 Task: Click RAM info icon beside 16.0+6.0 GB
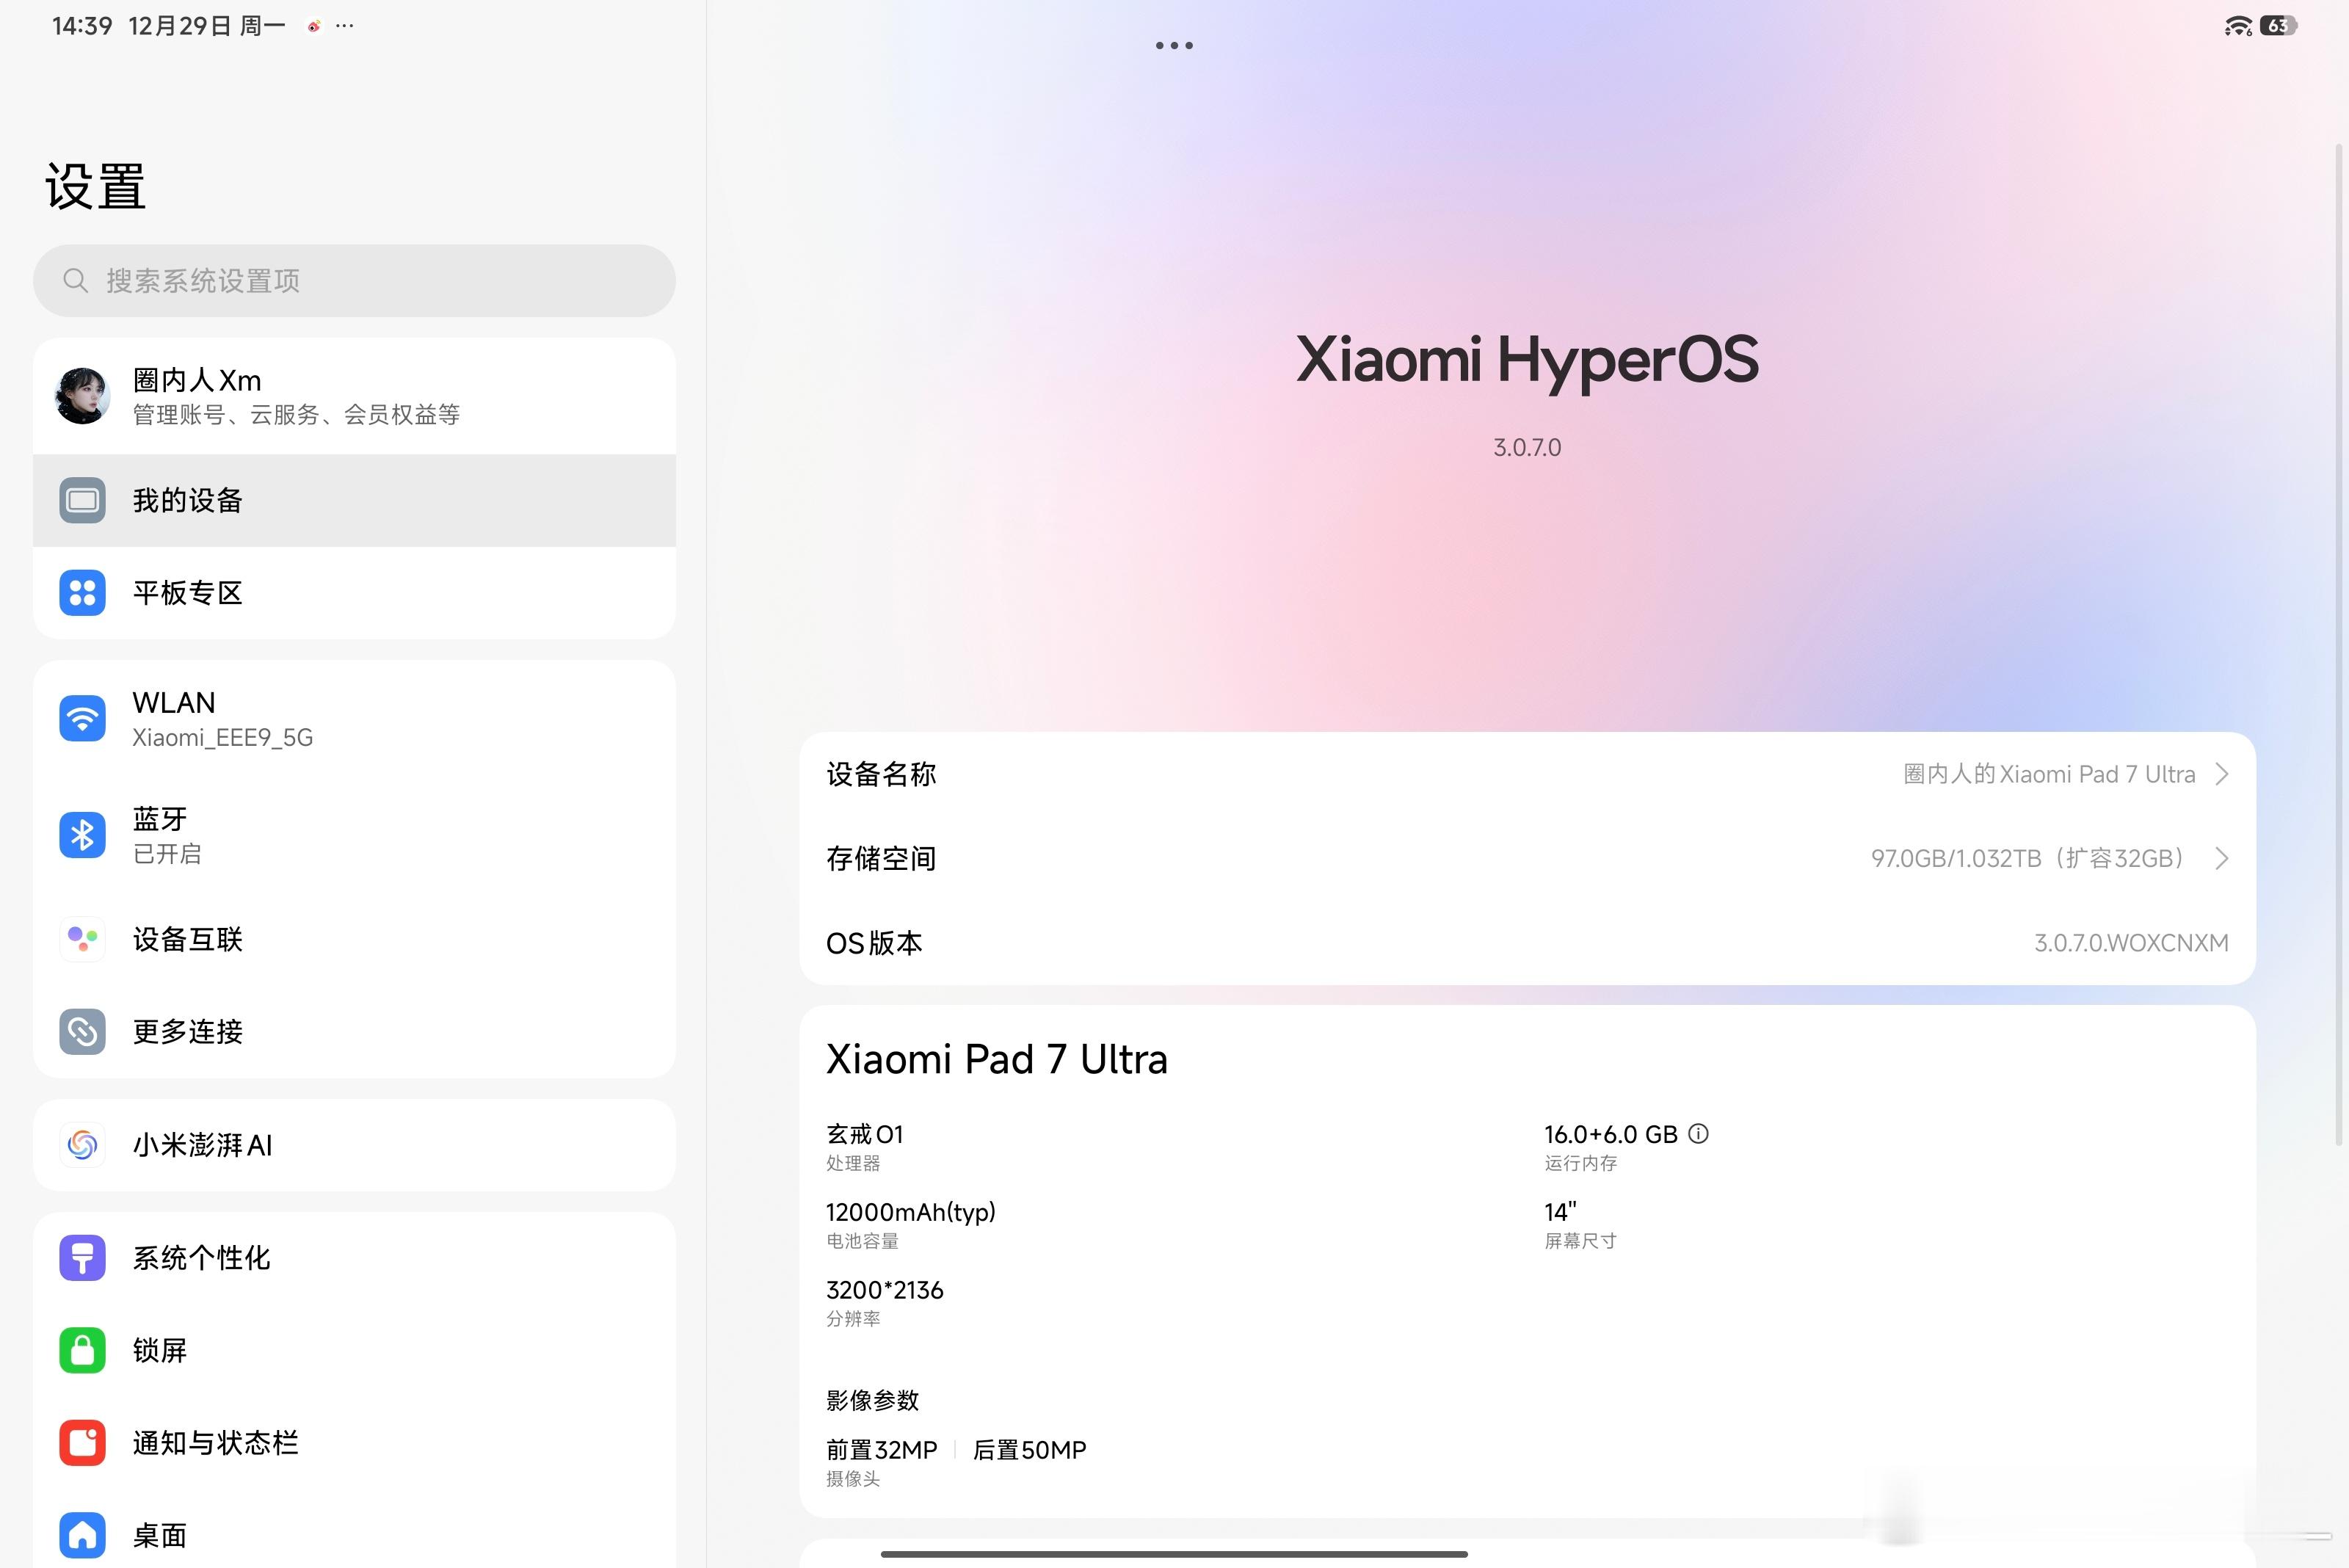pyautogui.click(x=1698, y=1133)
